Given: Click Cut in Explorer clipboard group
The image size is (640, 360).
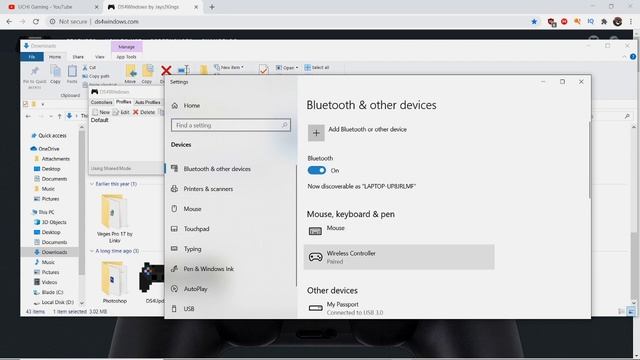Looking at the screenshot, I should [89, 67].
